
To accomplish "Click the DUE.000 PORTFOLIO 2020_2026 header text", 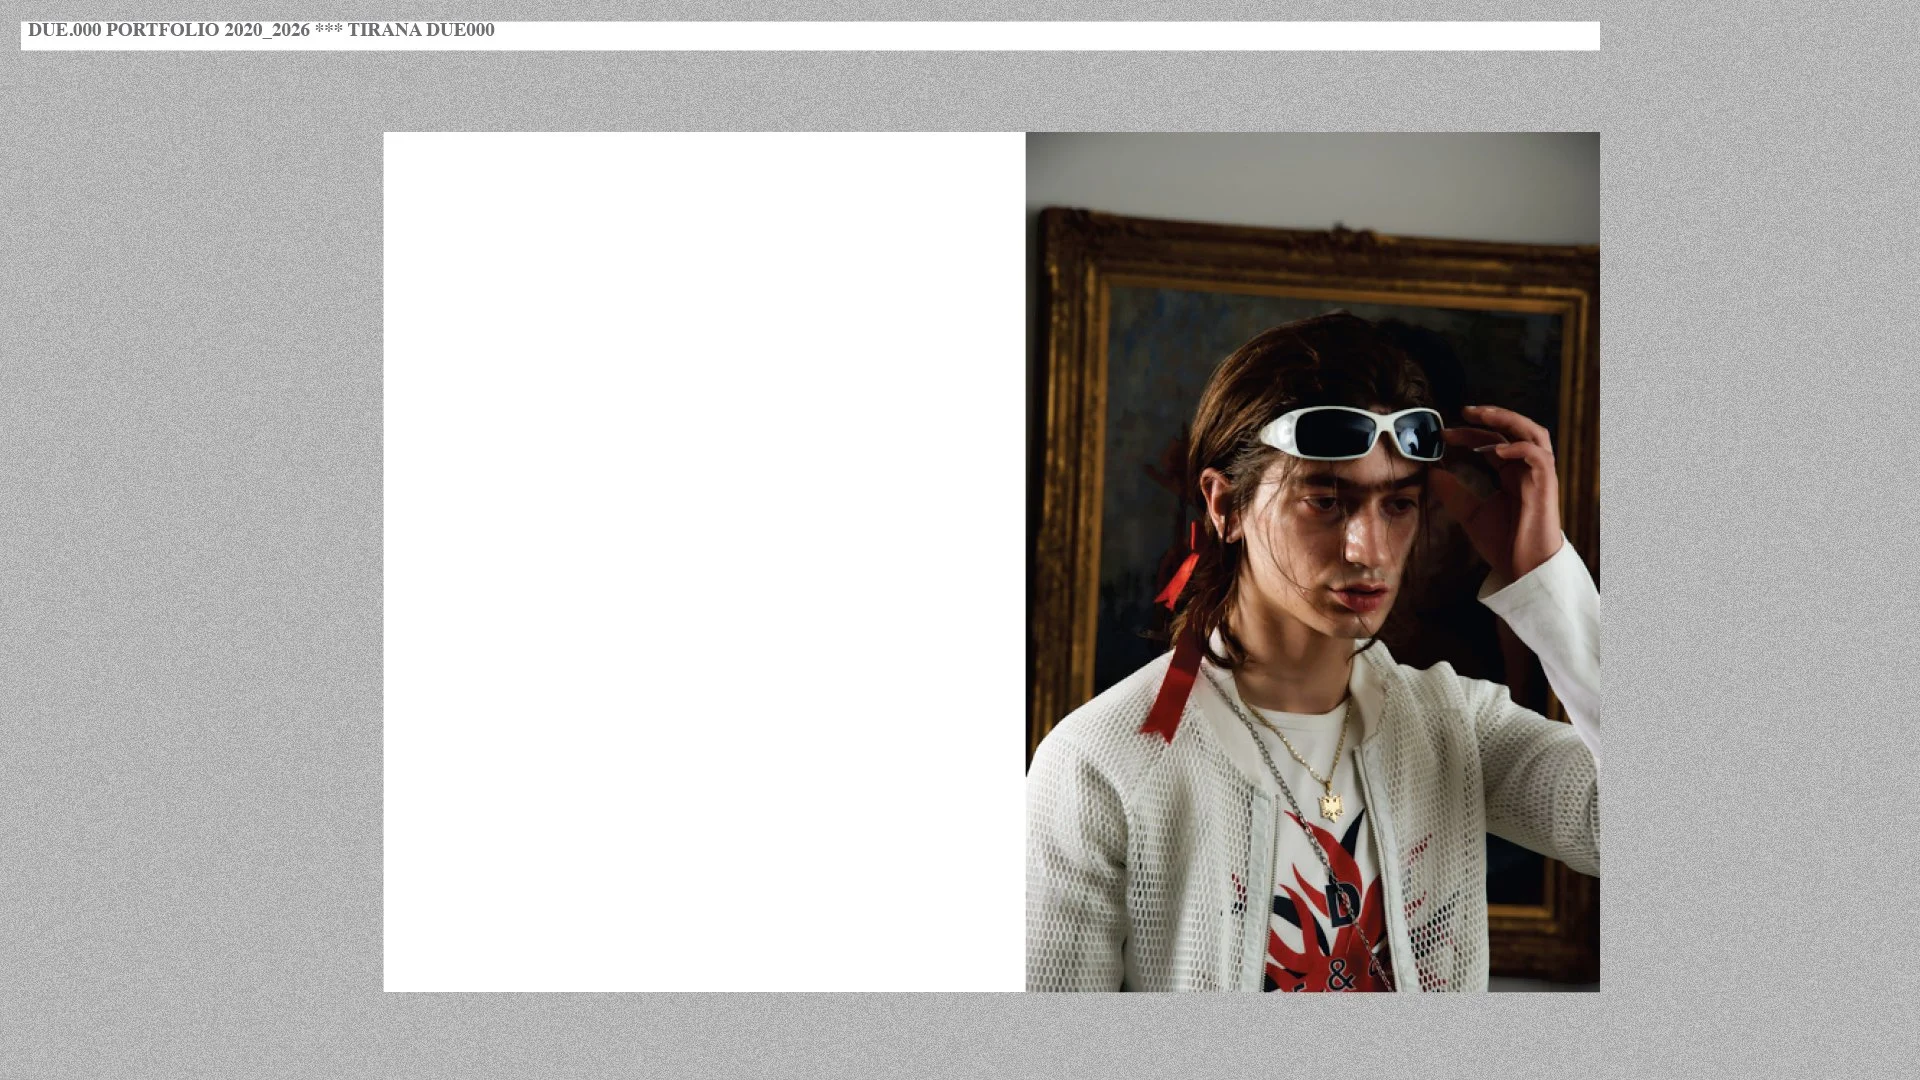I will click(168, 30).
